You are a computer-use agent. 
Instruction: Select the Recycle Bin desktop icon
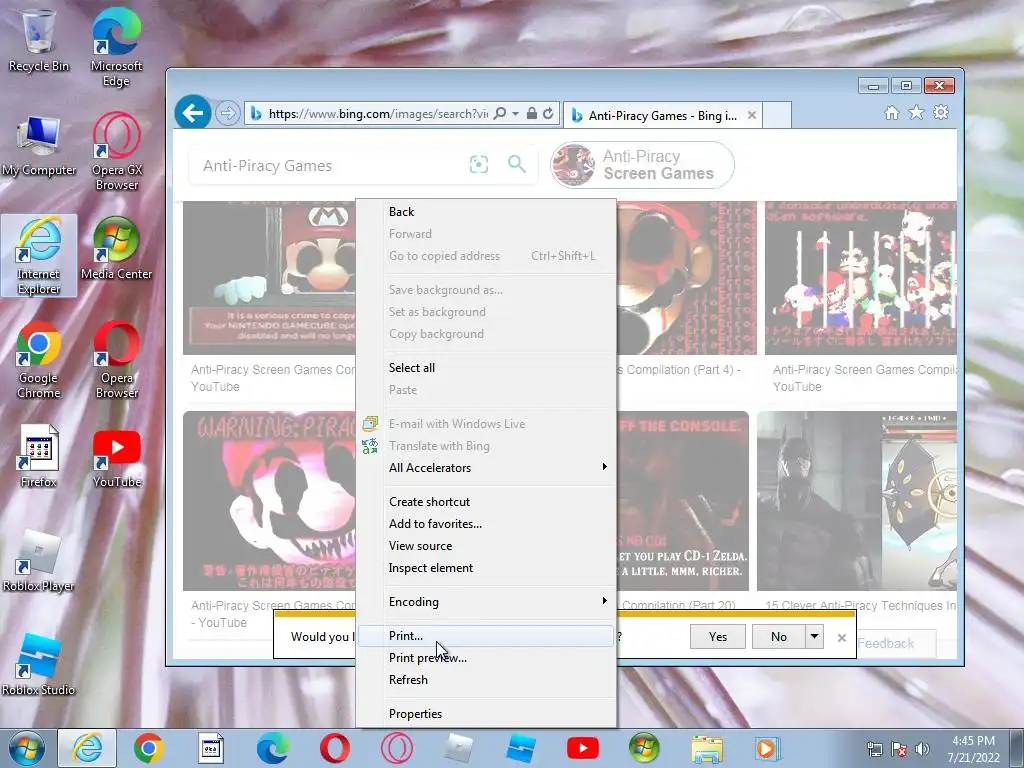[39, 41]
